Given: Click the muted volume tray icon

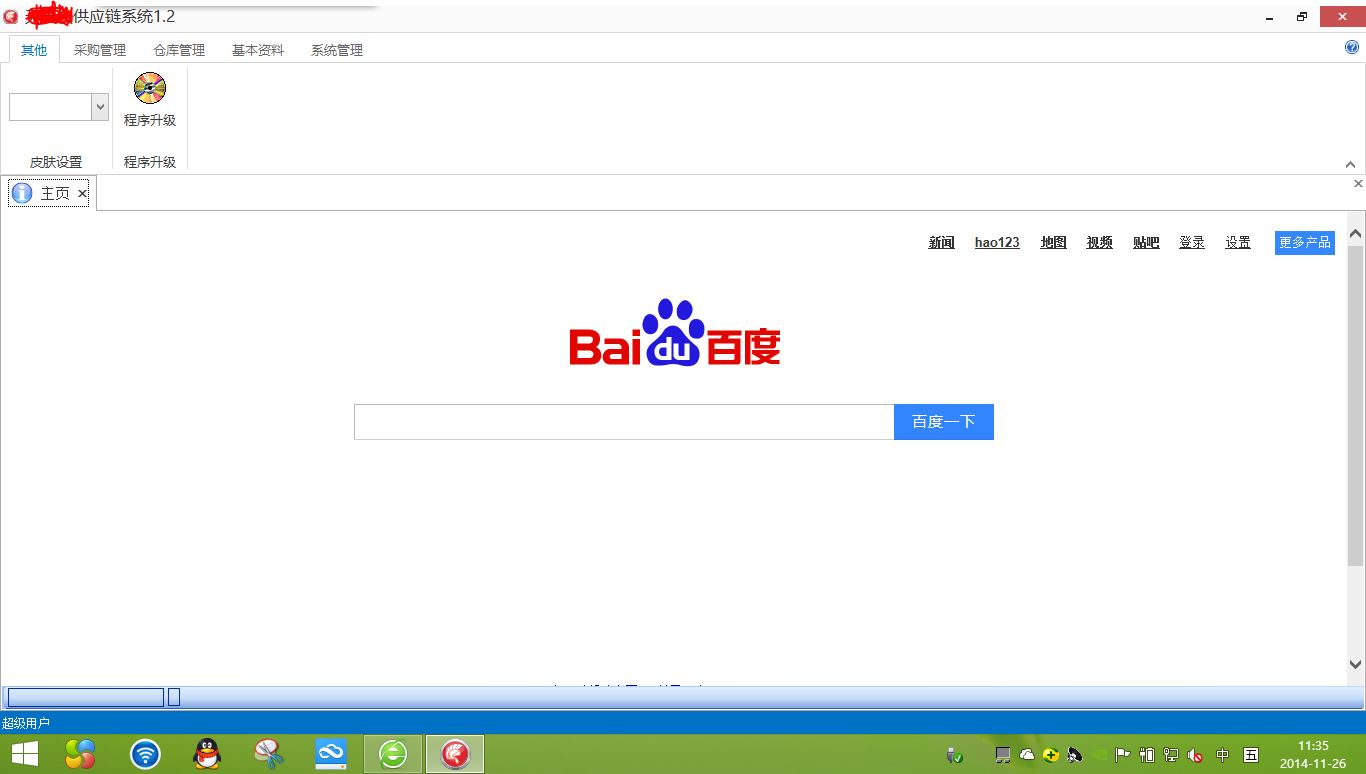Looking at the screenshot, I should pyautogui.click(x=1195, y=755).
